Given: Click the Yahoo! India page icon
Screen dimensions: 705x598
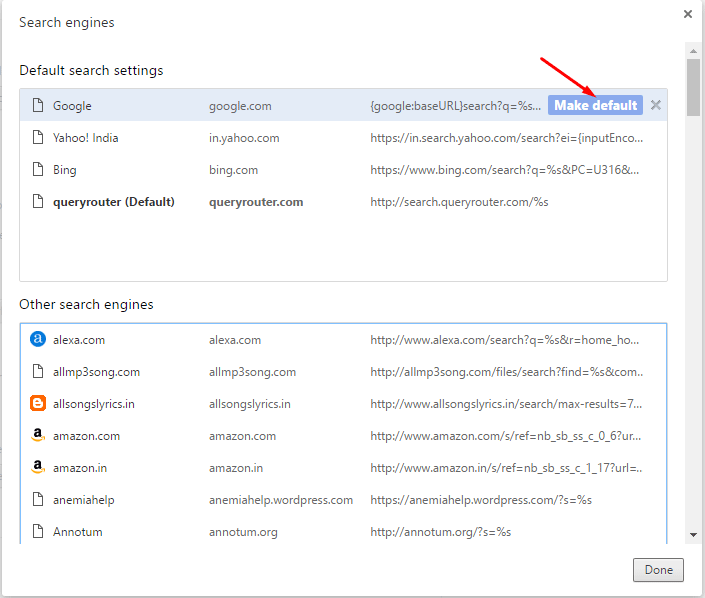Looking at the screenshot, I should [x=38, y=138].
